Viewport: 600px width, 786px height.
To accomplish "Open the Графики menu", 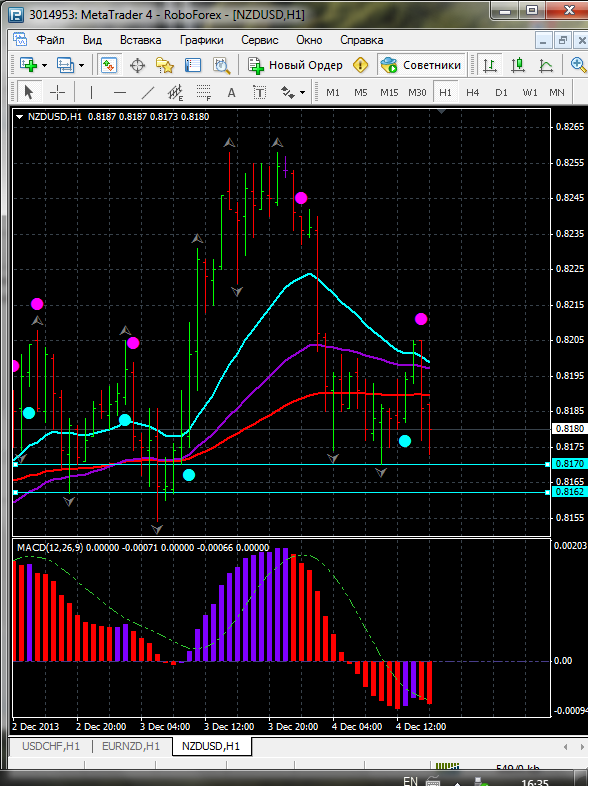I will (x=201, y=40).
